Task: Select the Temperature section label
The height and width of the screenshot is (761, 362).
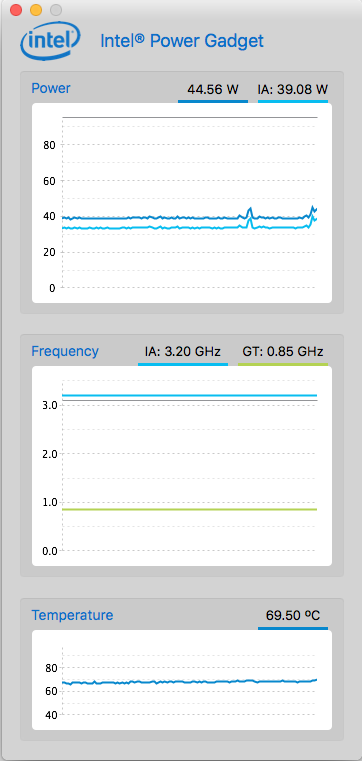Action: click(x=72, y=615)
